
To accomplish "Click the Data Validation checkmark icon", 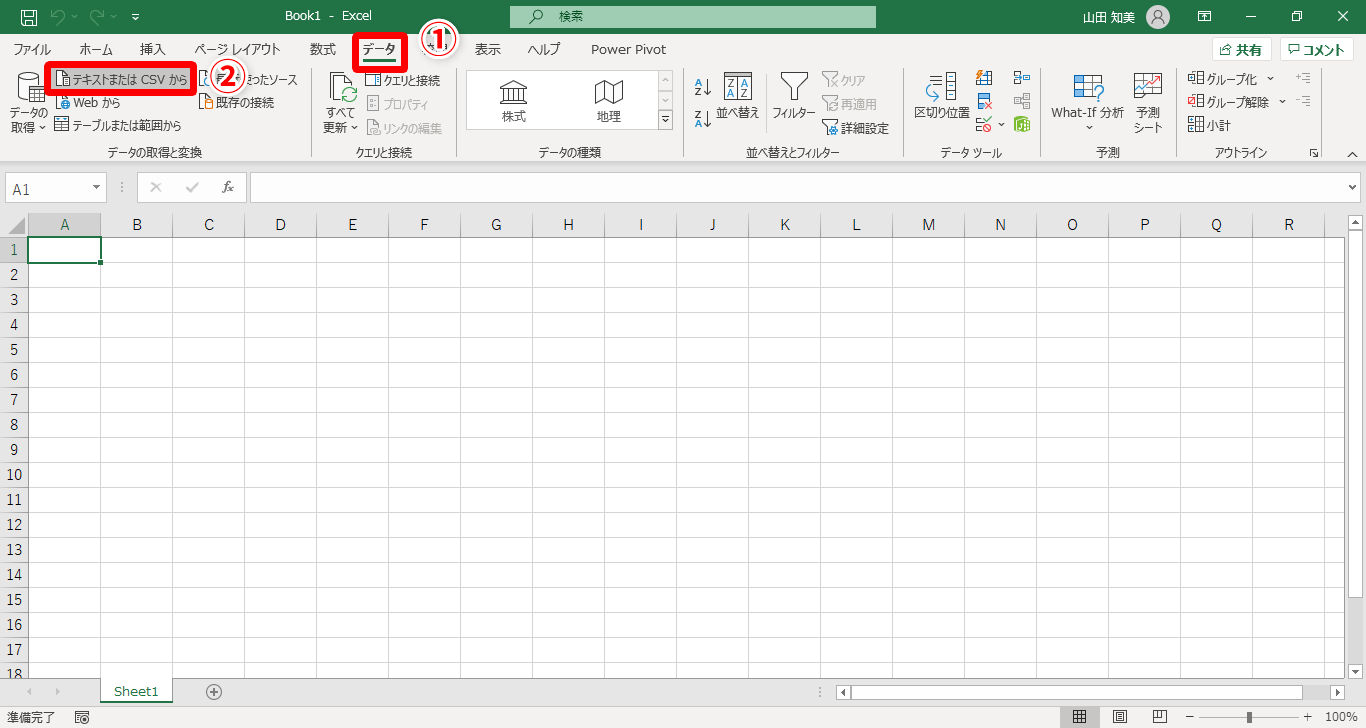I will coord(984,125).
